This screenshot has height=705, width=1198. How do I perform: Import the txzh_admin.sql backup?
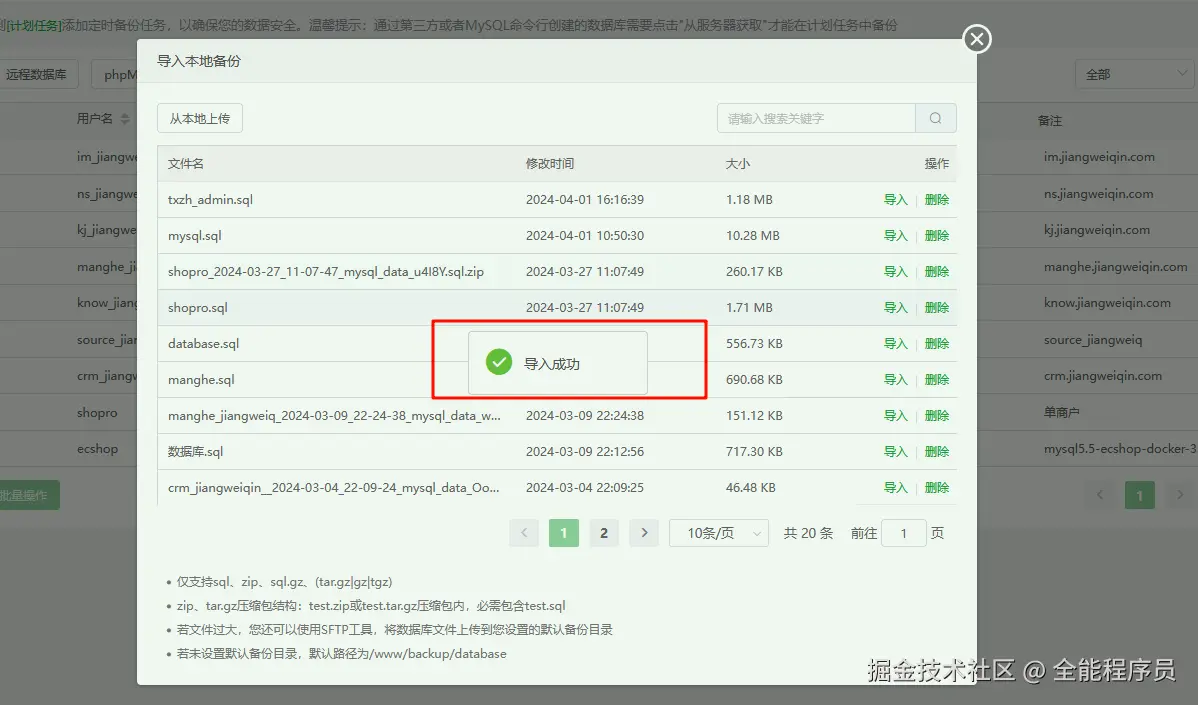click(x=895, y=199)
